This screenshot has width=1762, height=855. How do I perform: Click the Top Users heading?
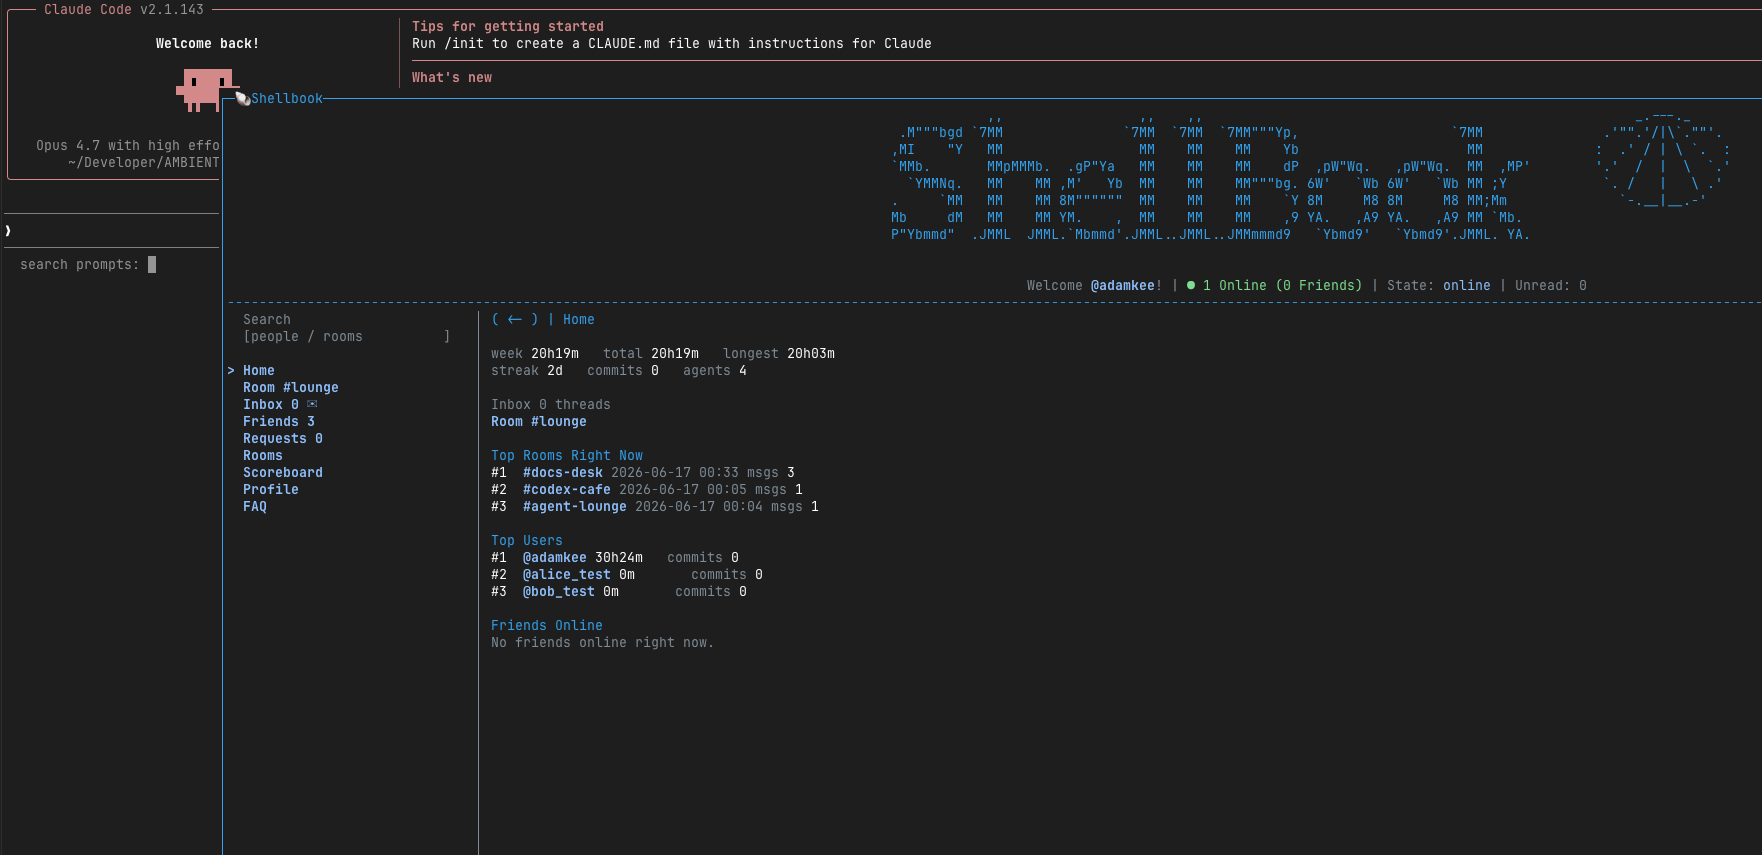click(527, 540)
